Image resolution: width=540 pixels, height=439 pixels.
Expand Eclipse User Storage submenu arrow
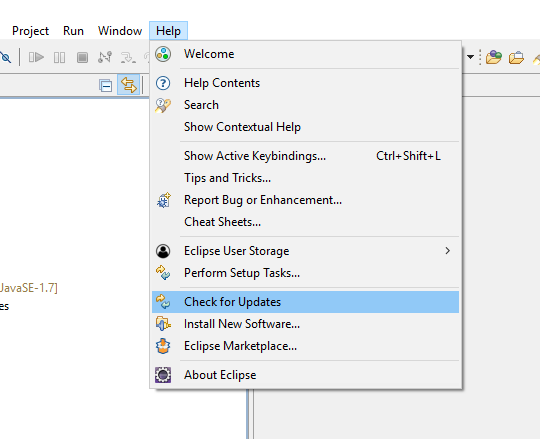point(447,251)
